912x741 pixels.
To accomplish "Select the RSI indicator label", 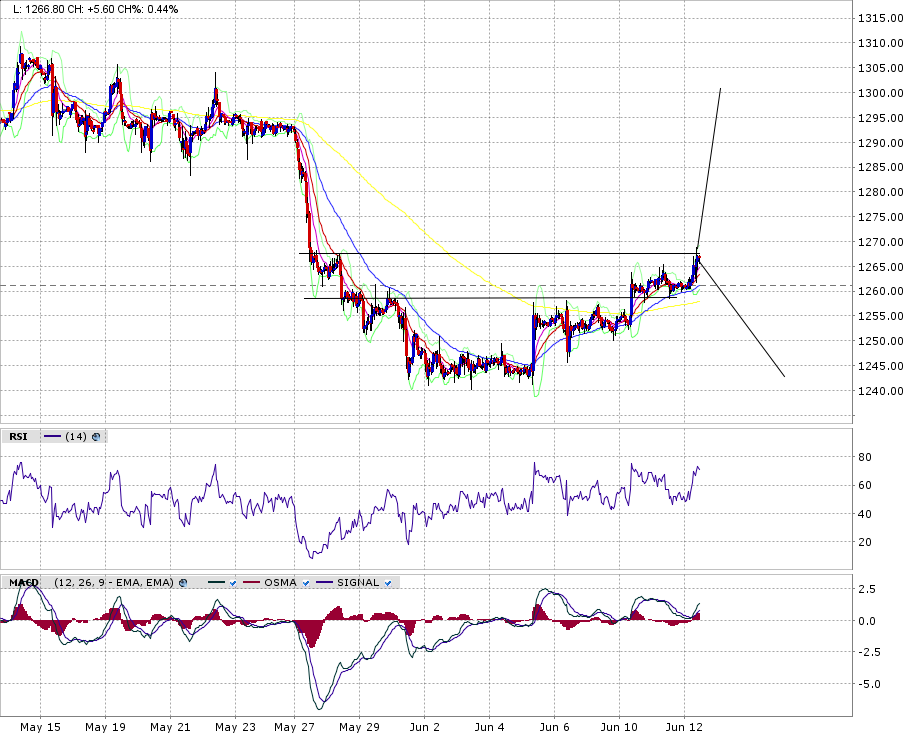I will 18,436.
